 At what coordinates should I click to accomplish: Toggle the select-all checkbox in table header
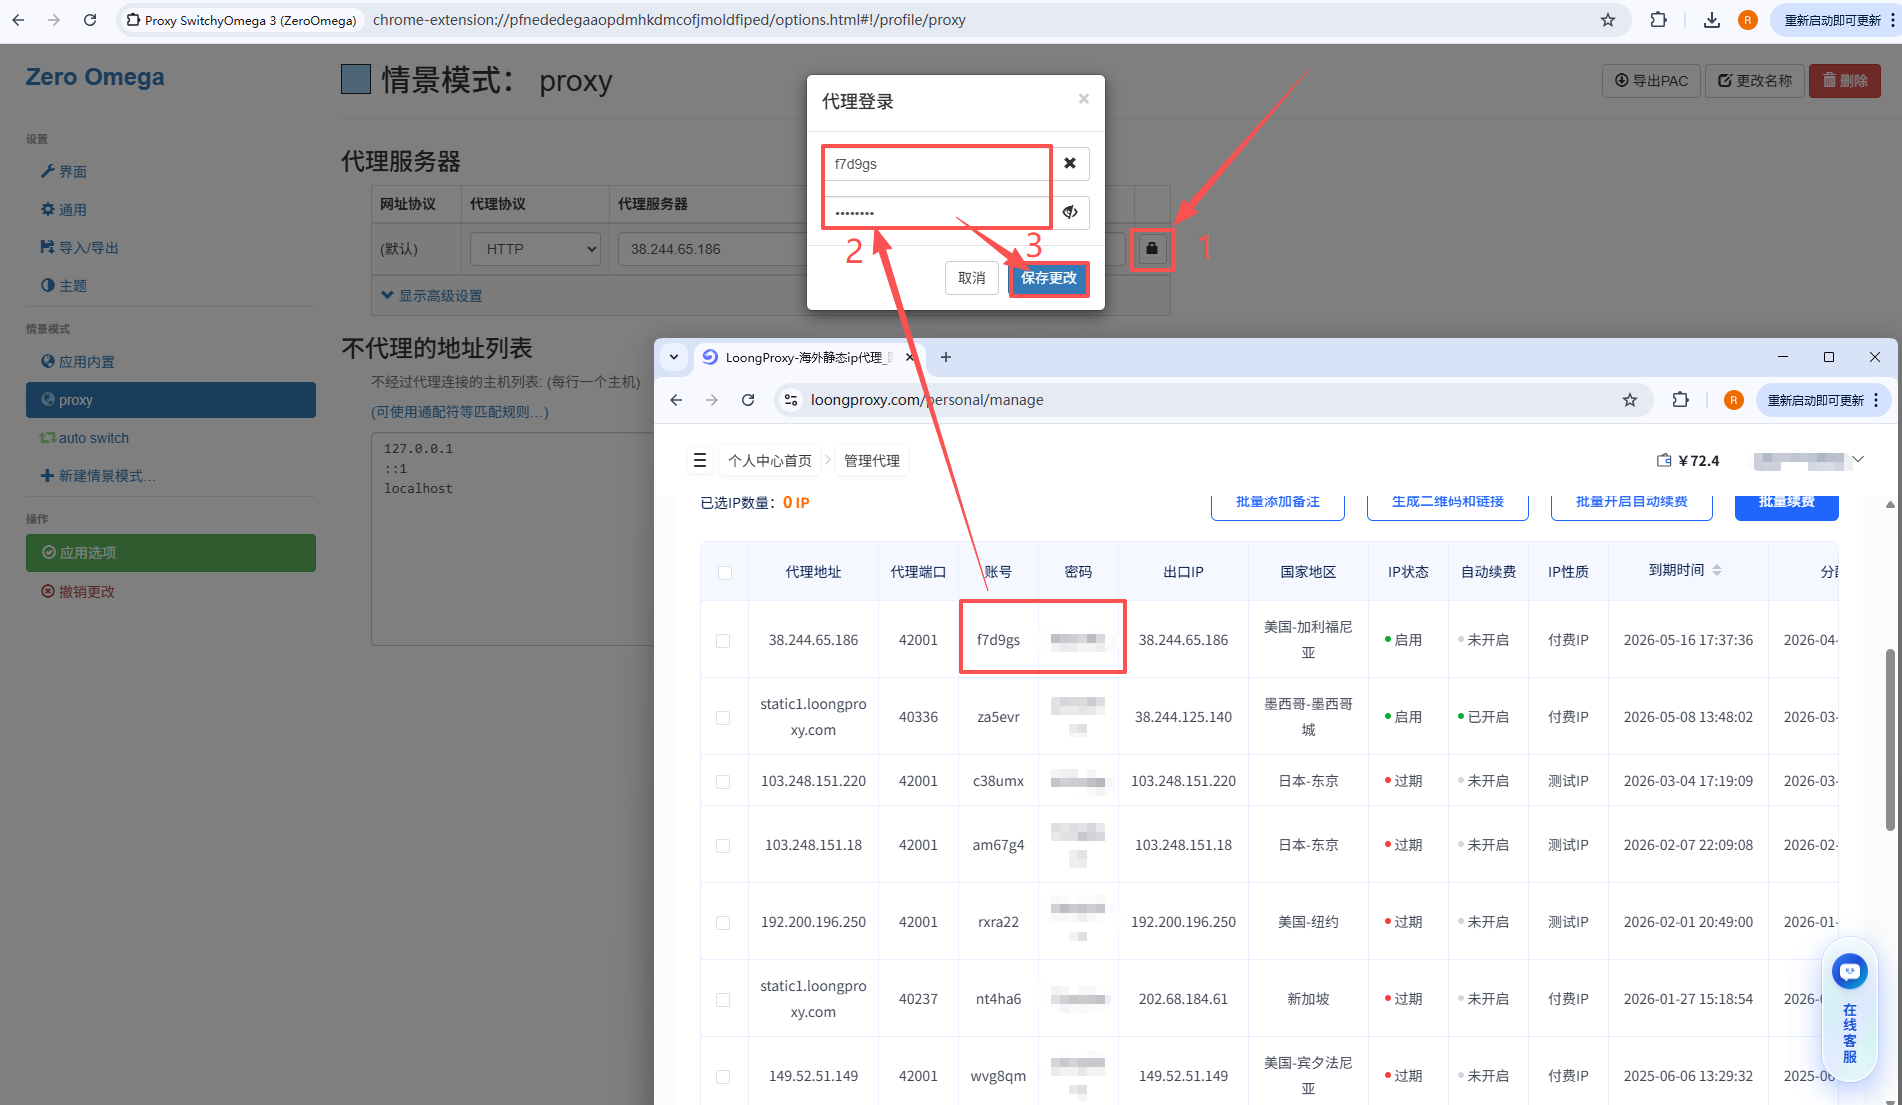[725, 573]
